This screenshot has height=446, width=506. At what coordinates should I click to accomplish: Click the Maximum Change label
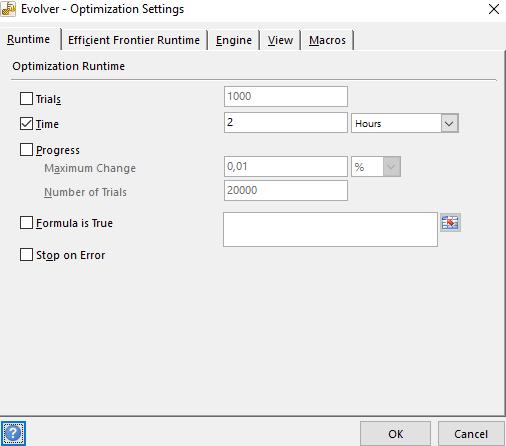(x=90, y=168)
